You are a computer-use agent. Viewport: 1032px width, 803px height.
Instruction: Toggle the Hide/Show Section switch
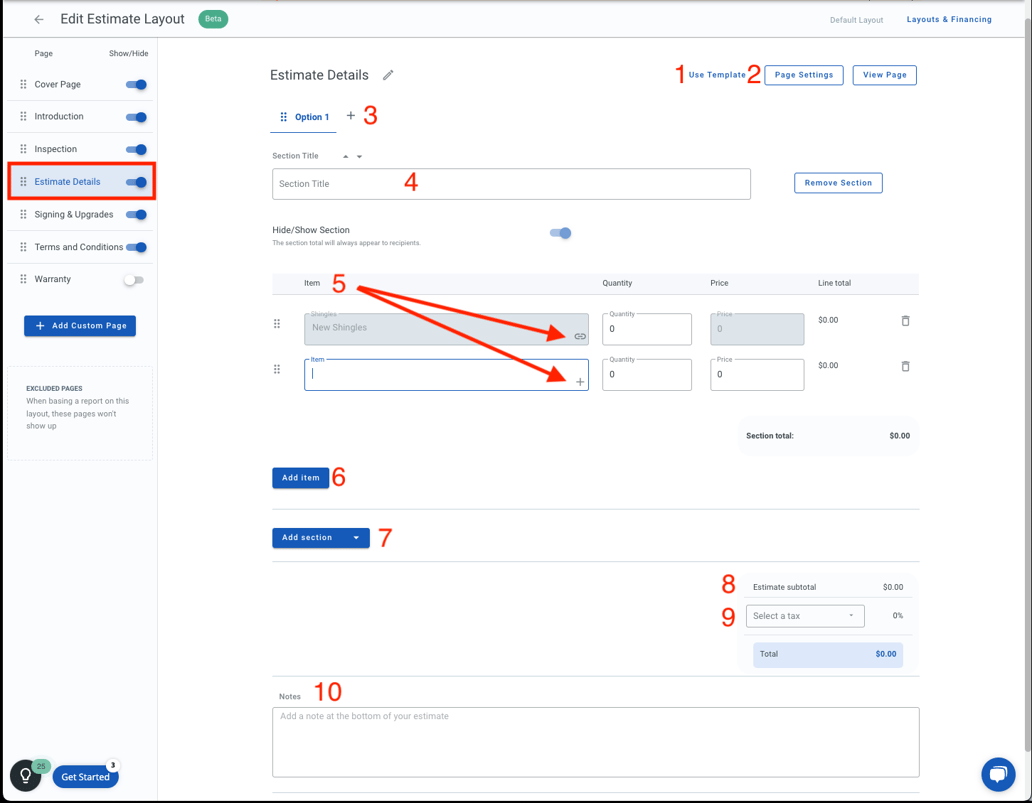click(561, 231)
